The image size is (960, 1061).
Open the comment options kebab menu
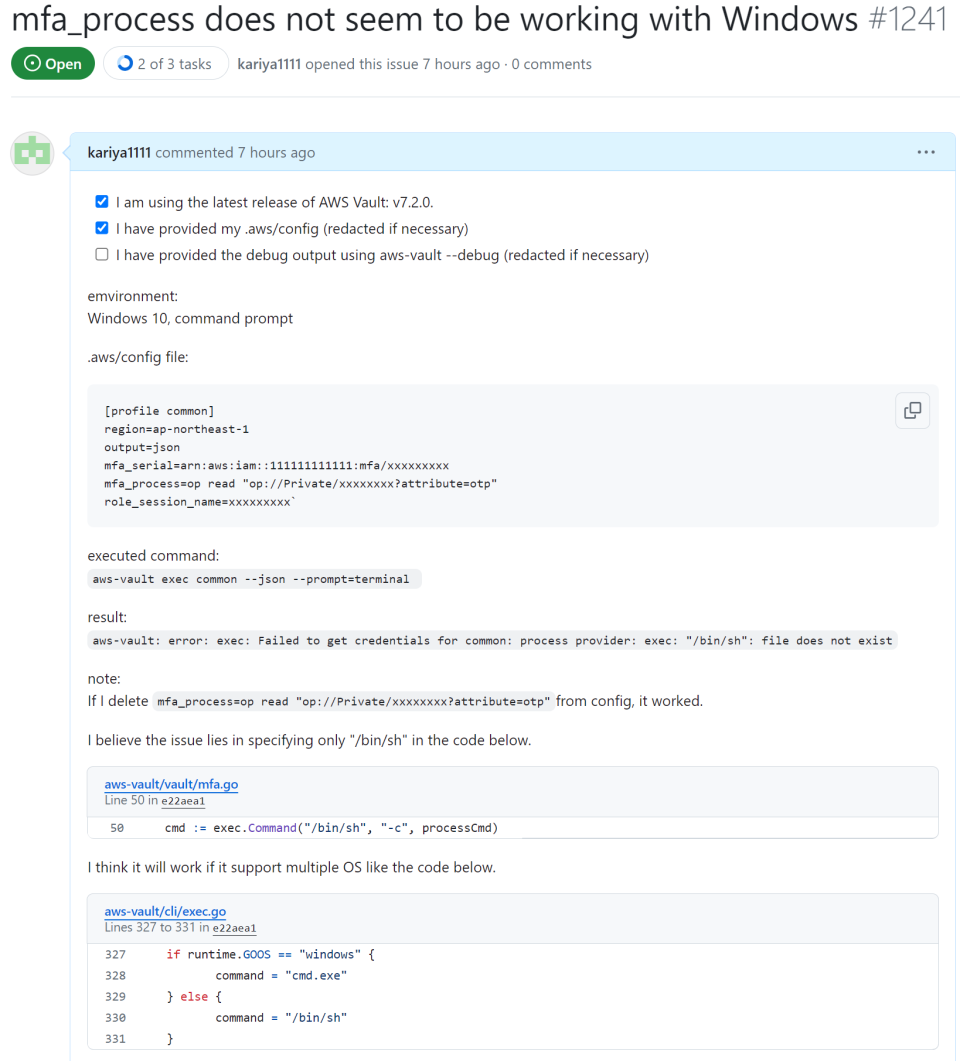coord(925,151)
